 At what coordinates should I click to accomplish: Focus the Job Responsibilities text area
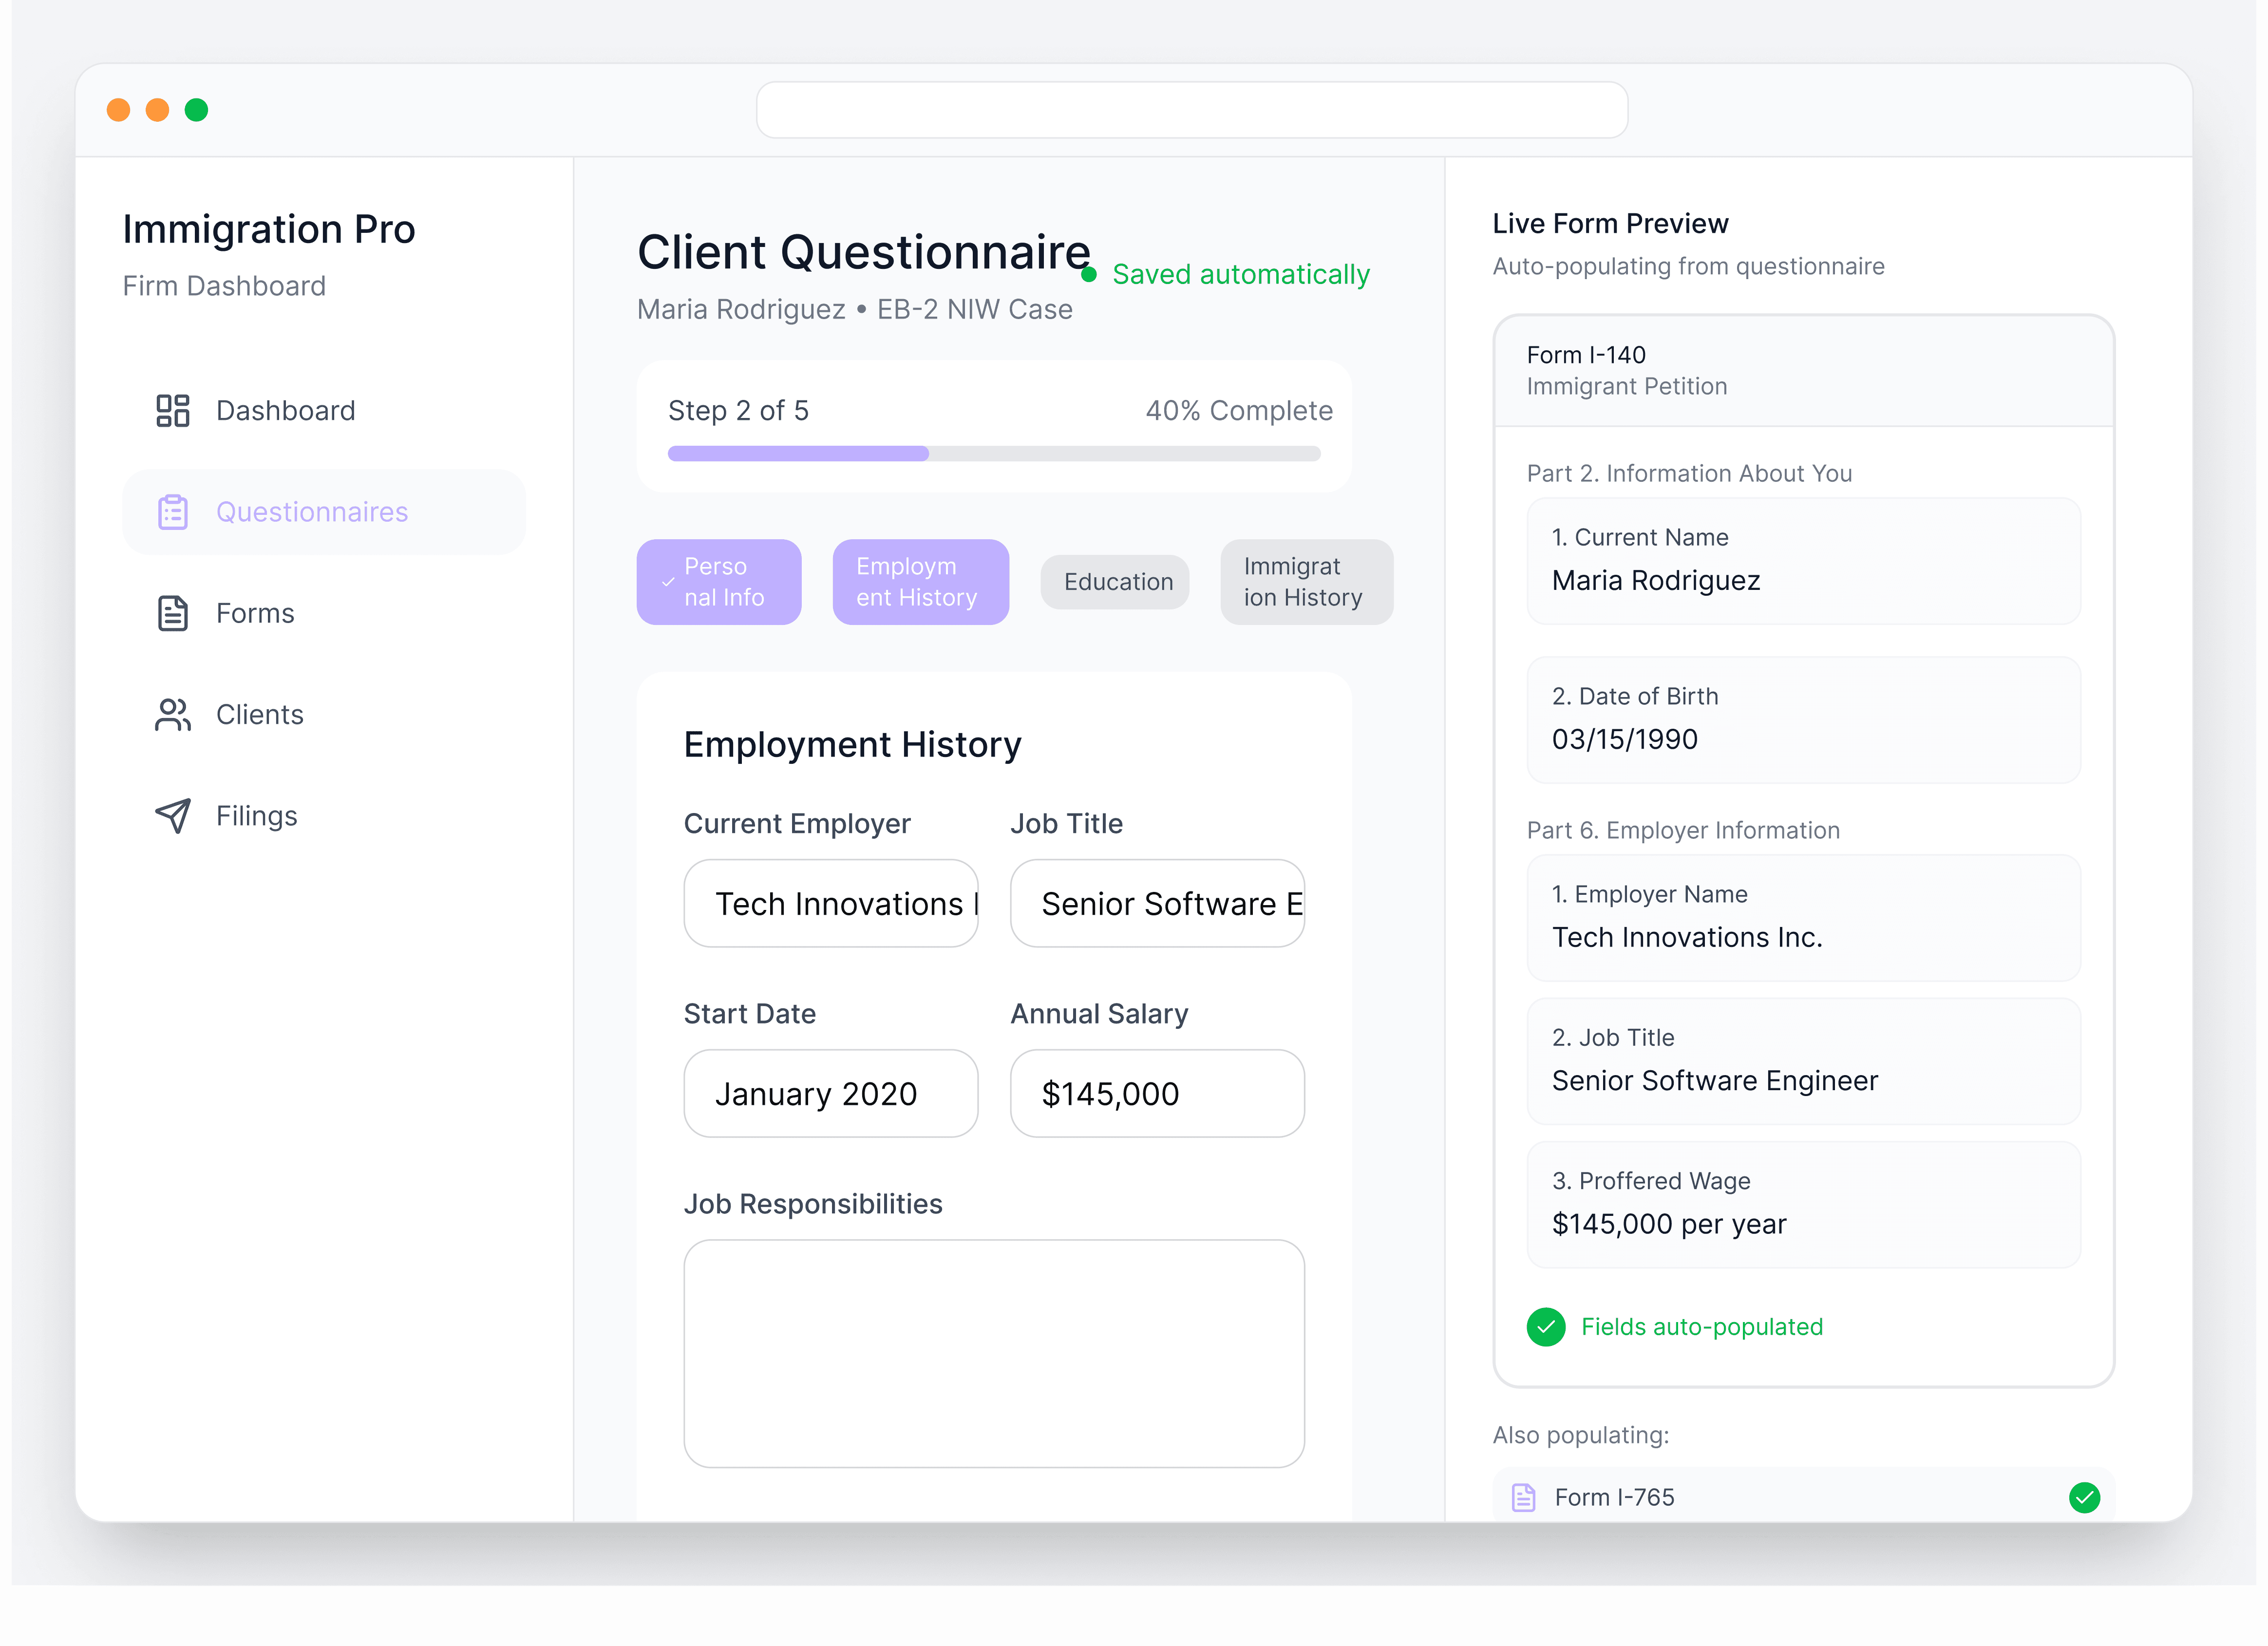tap(994, 1353)
